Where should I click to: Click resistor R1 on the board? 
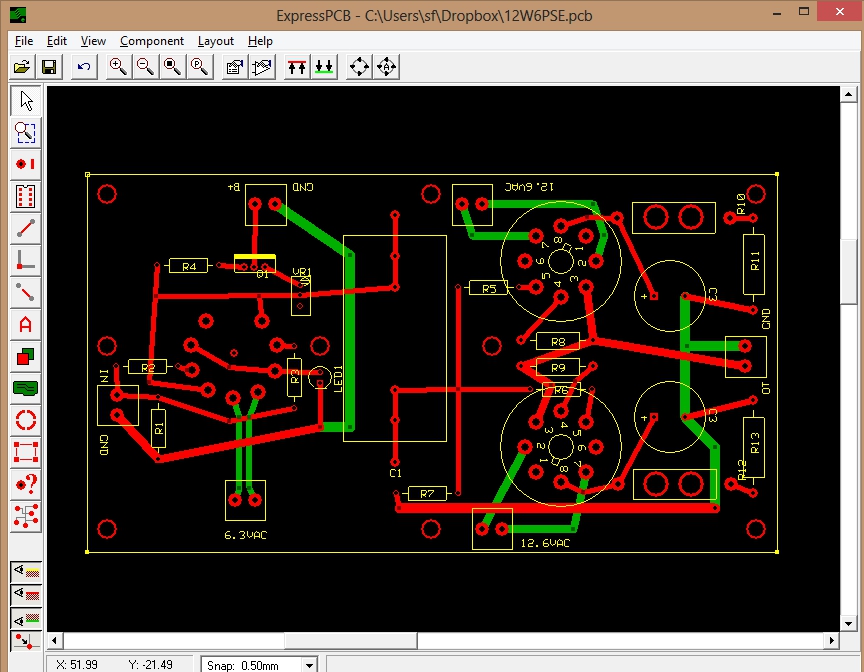159,429
